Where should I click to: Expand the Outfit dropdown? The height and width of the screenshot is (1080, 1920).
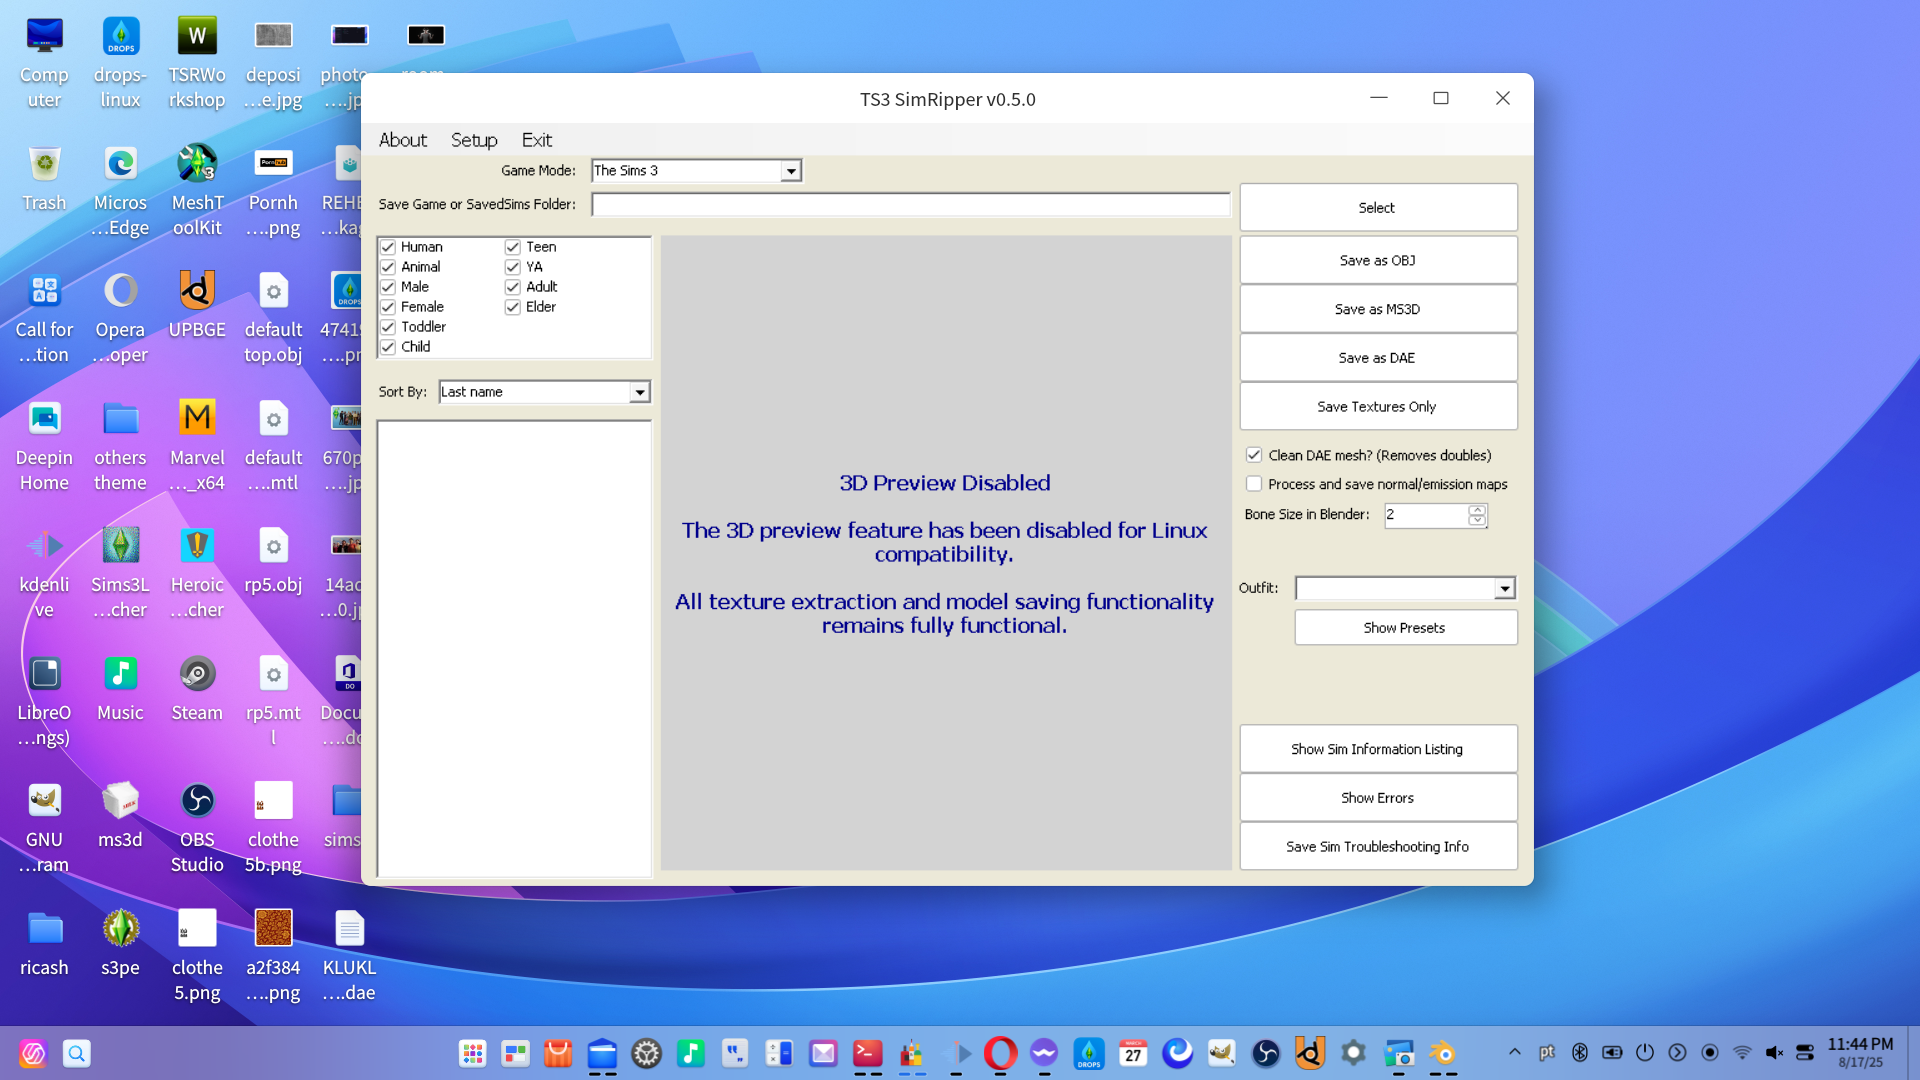pos(1504,588)
